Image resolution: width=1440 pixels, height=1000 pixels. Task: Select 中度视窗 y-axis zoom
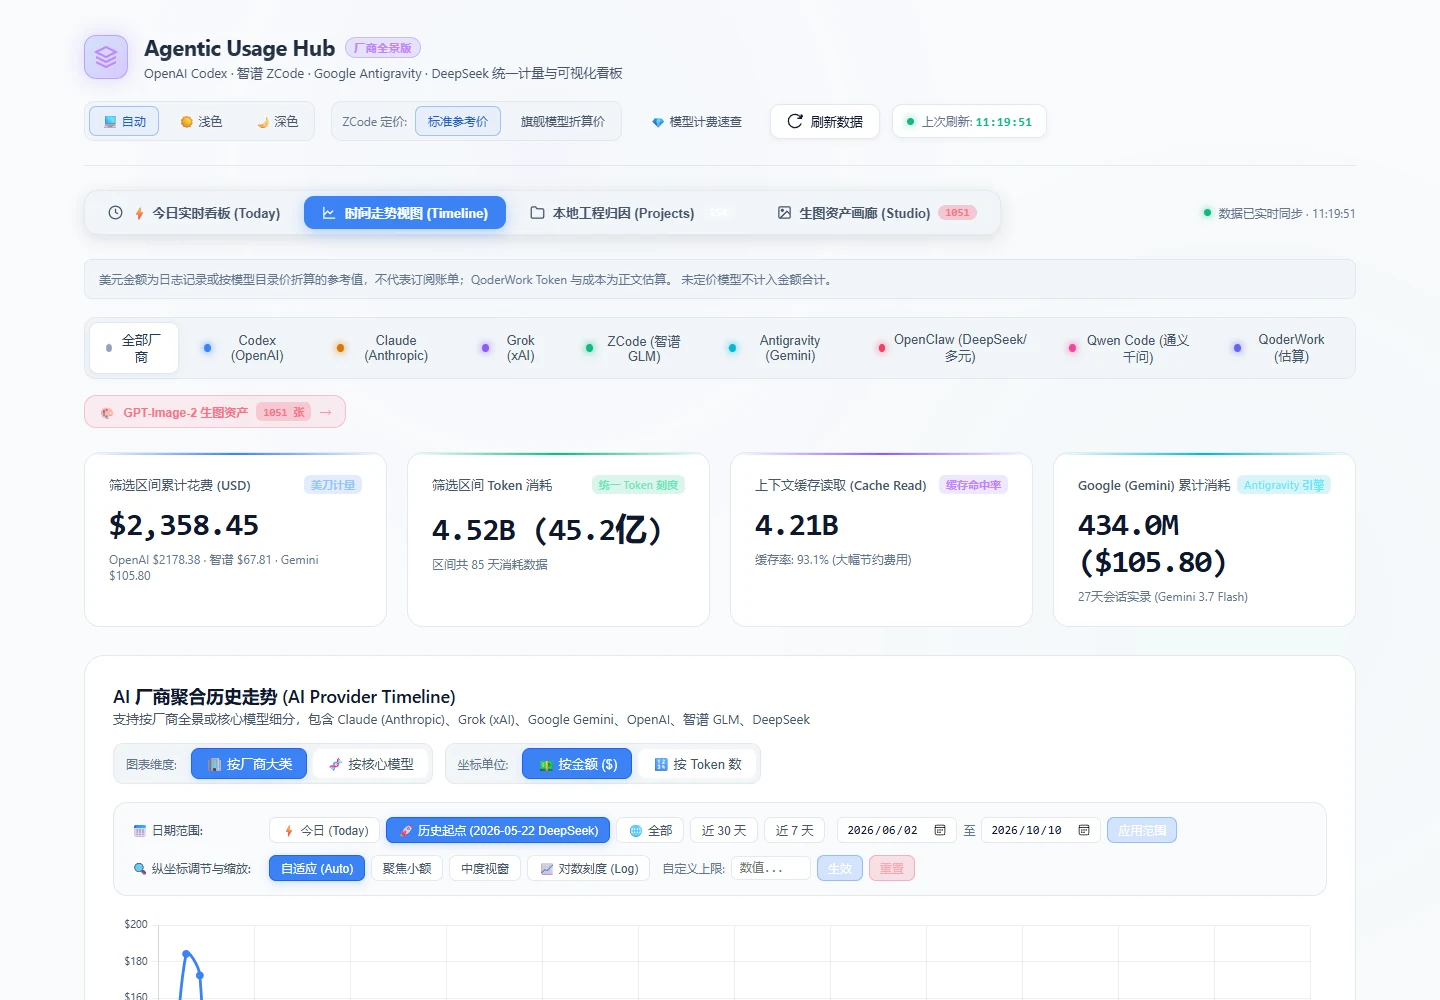(x=485, y=868)
